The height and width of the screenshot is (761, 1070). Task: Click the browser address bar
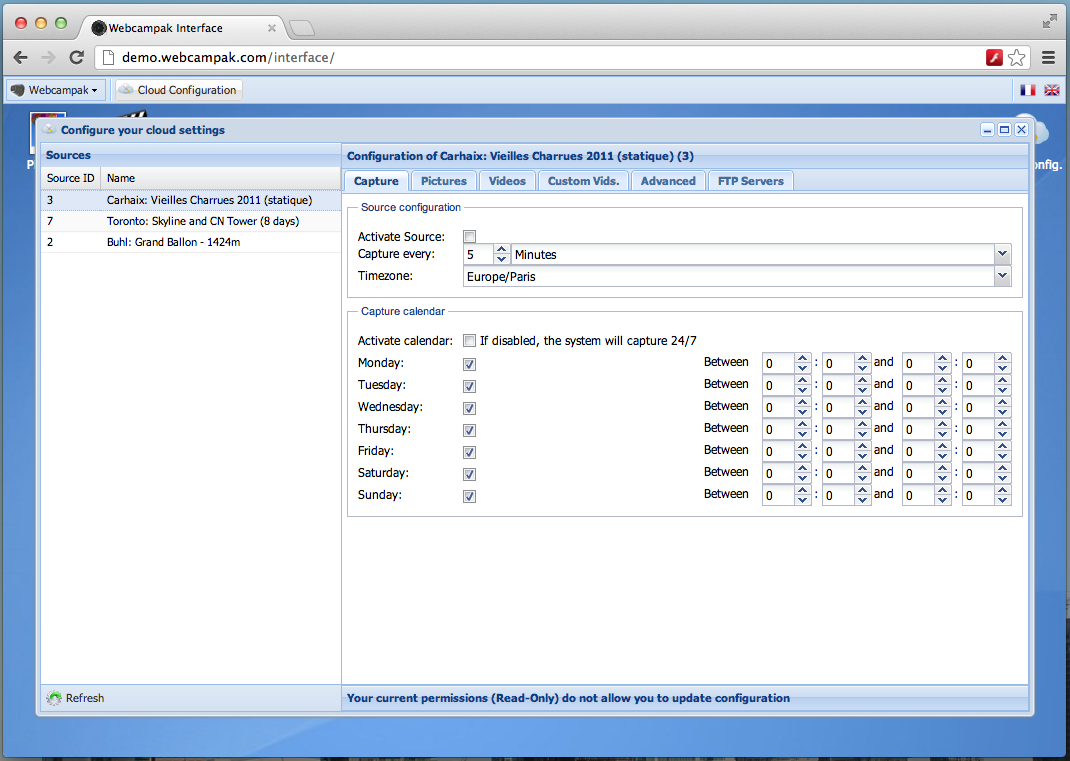[539, 57]
